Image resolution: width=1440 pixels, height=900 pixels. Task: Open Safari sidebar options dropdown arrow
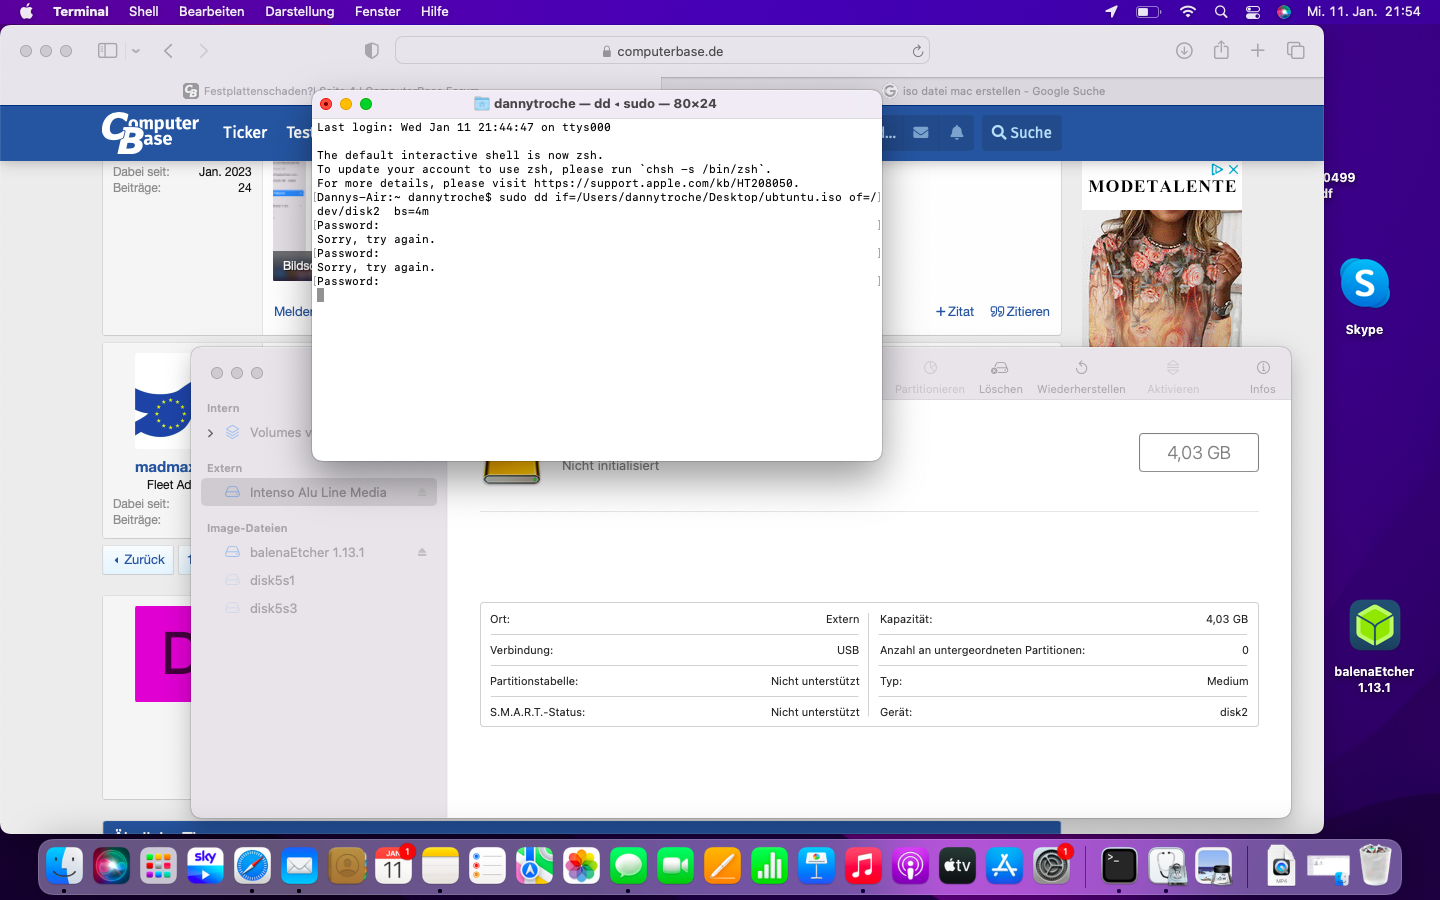[x=136, y=51]
